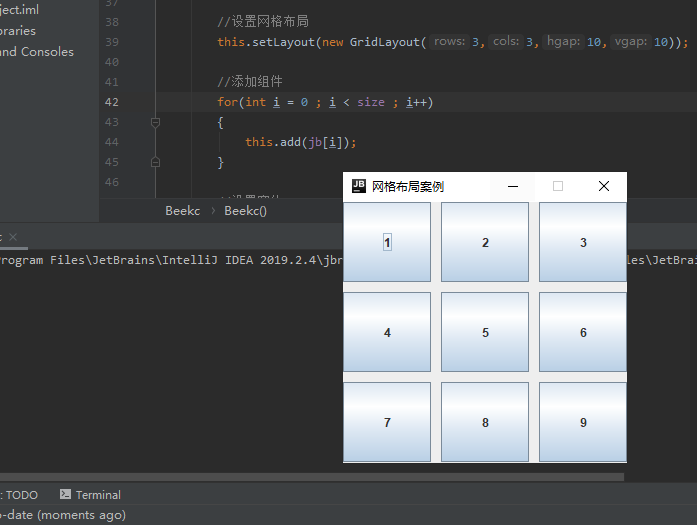The image size is (697, 525).
Task: Click the Terminal icon in bottom bar
Action: point(65,494)
